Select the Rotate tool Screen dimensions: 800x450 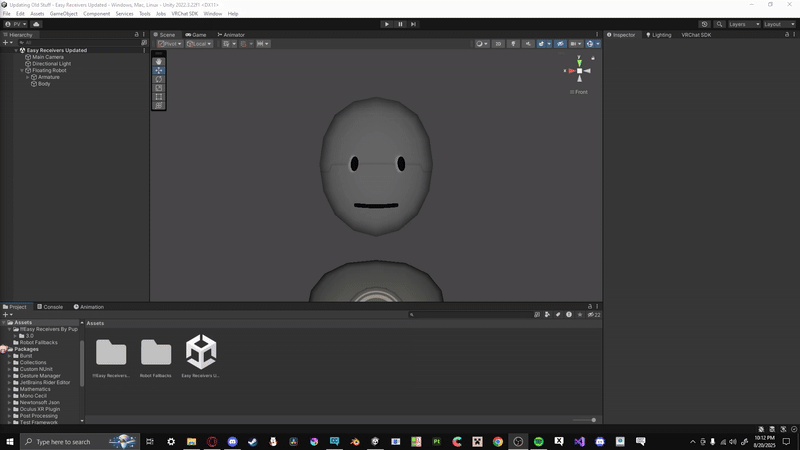coord(159,79)
